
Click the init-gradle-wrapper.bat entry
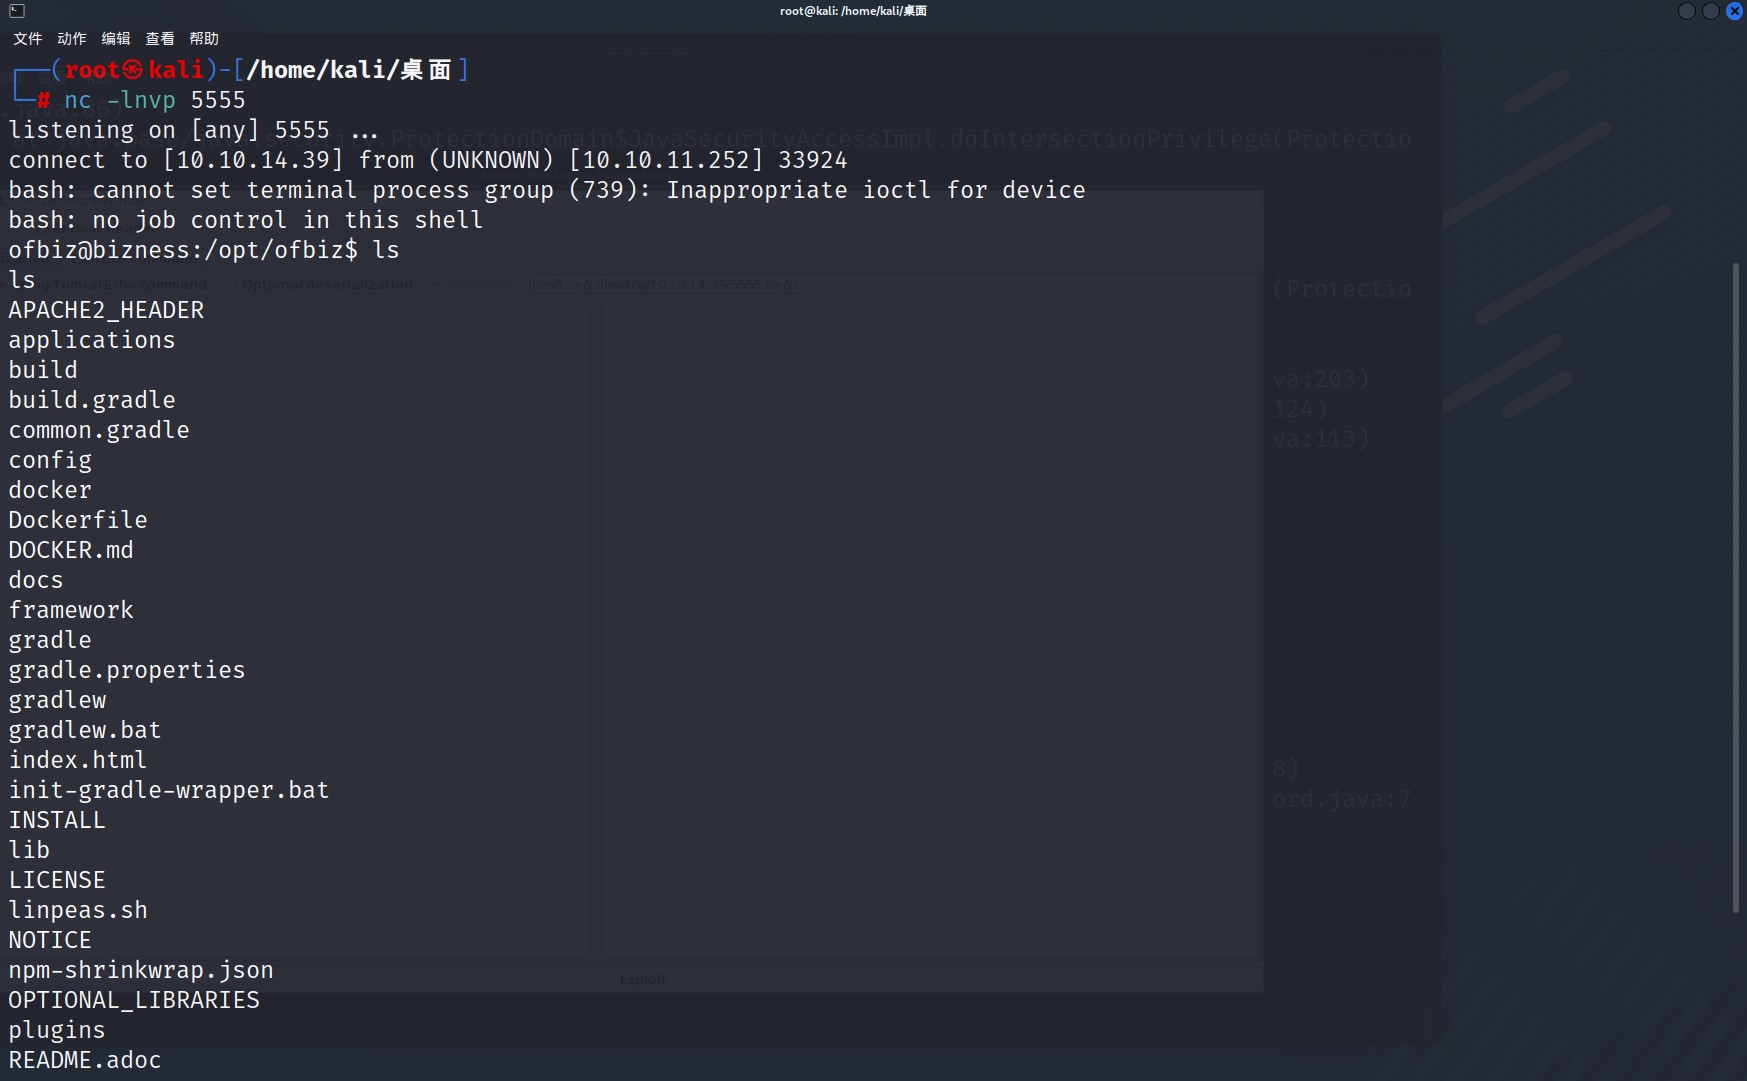pos(169,790)
